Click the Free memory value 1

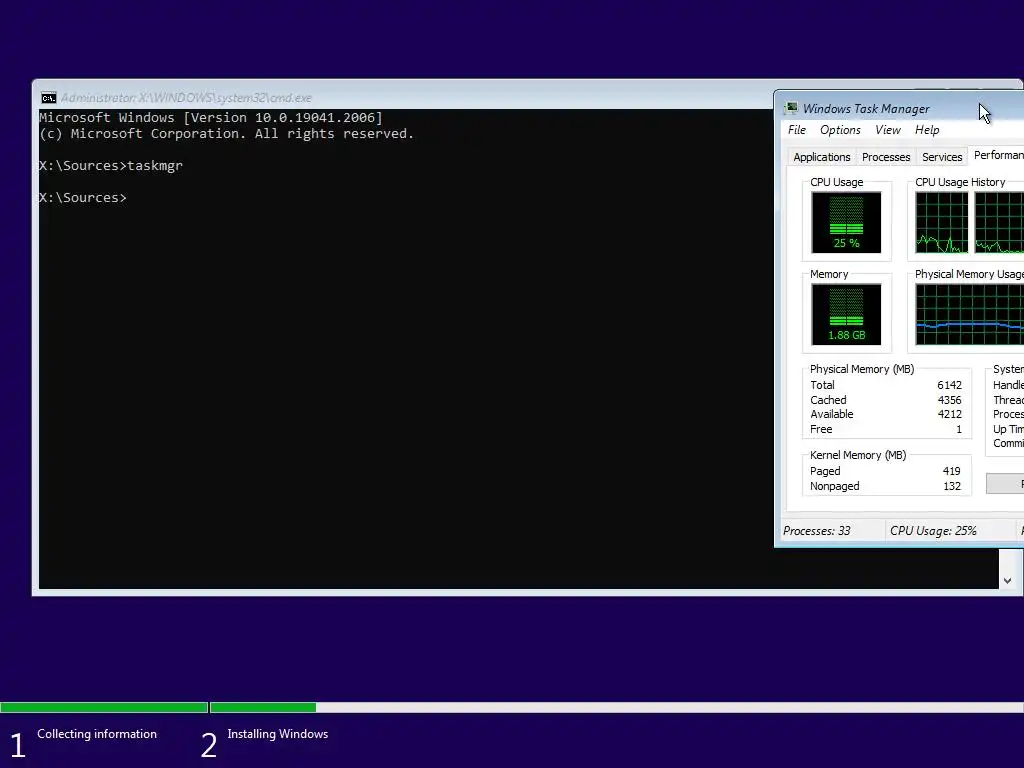pos(959,430)
